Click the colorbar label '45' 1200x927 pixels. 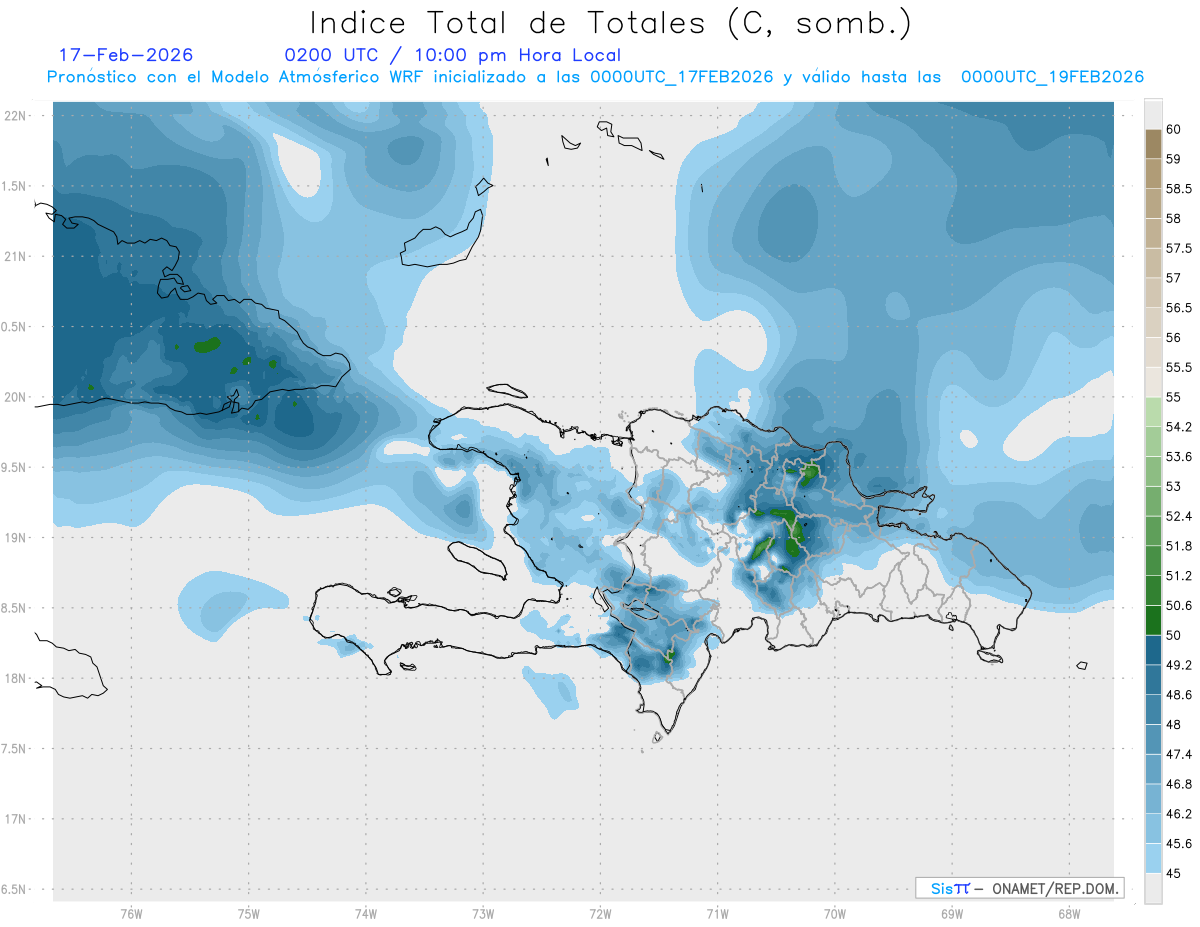[x=1174, y=873]
